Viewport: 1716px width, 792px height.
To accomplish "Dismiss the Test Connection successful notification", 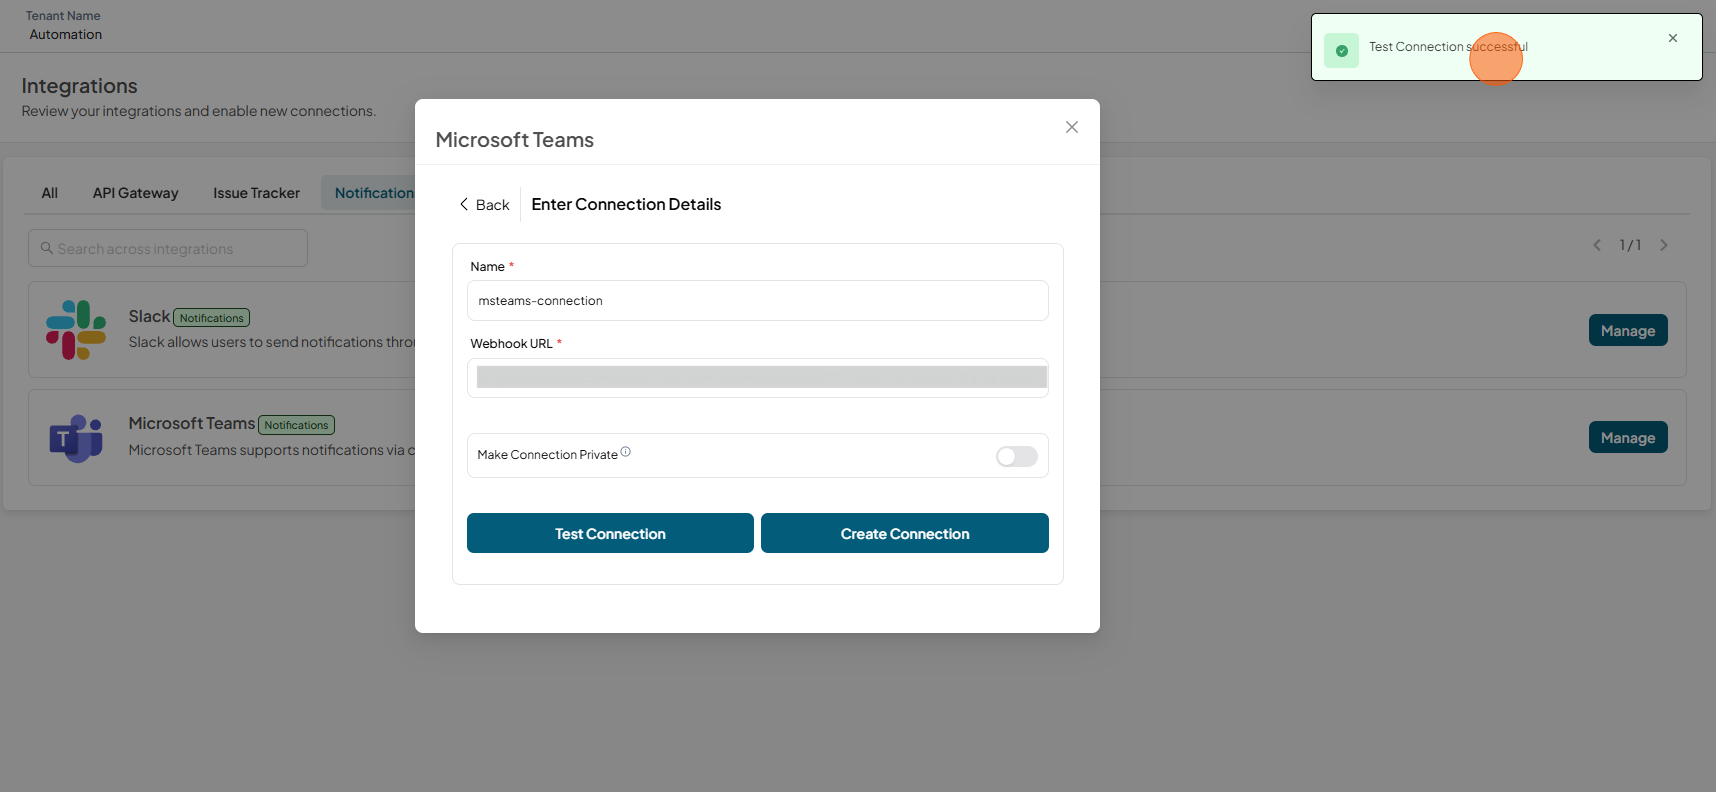I will pos(1673,38).
